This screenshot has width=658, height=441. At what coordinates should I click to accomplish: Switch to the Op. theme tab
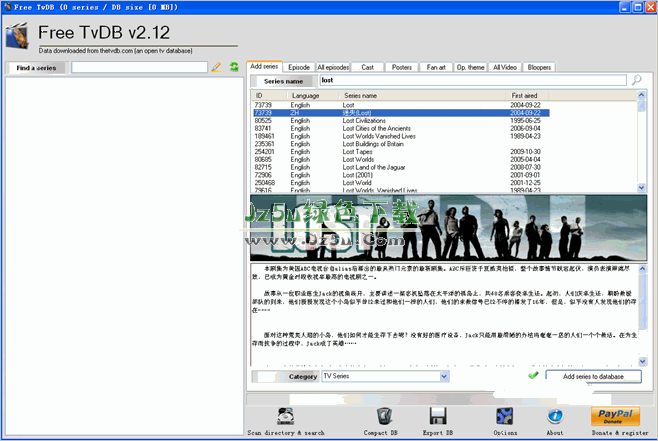tap(470, 67)
